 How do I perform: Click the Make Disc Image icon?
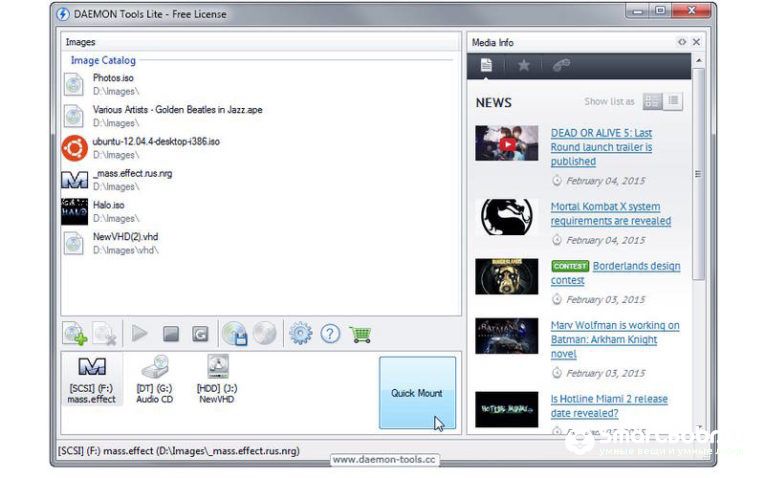click(235, 334)
